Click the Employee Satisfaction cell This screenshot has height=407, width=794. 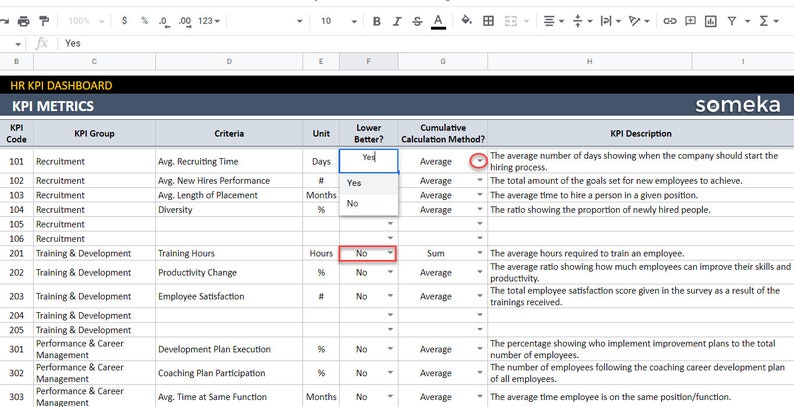(x=229, y=296)
